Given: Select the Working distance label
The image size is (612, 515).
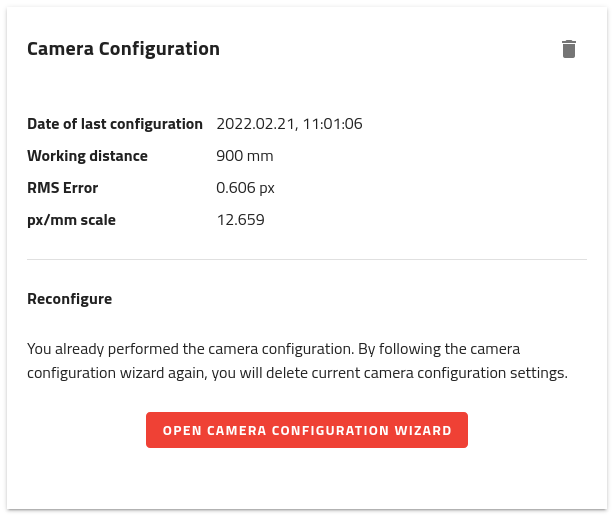Looking at the screenshot, I should pyautogui.click(x=87, y=156).
